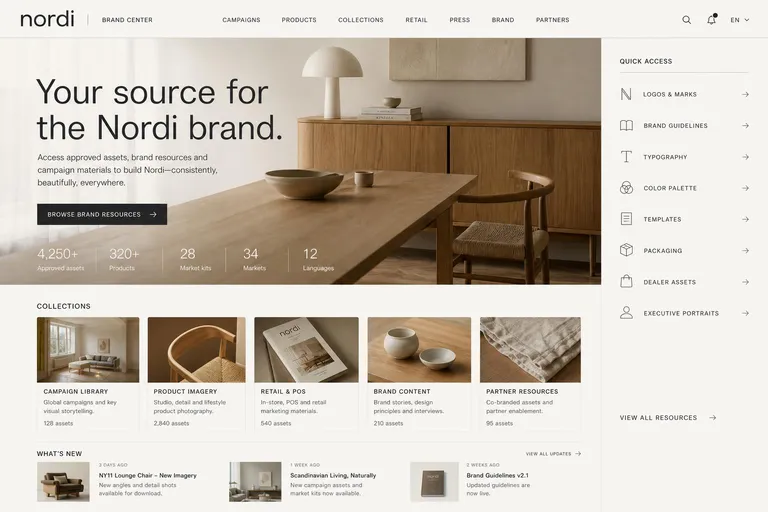
Task: Open the Products nav menu
Action: coord(299,20)
